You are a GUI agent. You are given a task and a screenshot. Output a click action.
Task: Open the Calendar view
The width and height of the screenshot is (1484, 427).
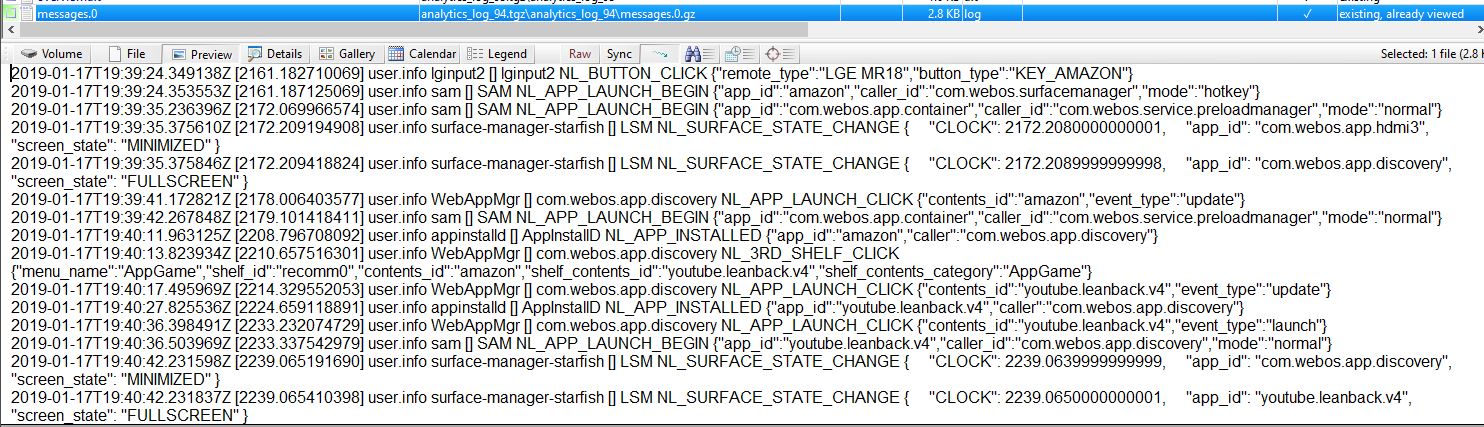click(x=422, y=54)
